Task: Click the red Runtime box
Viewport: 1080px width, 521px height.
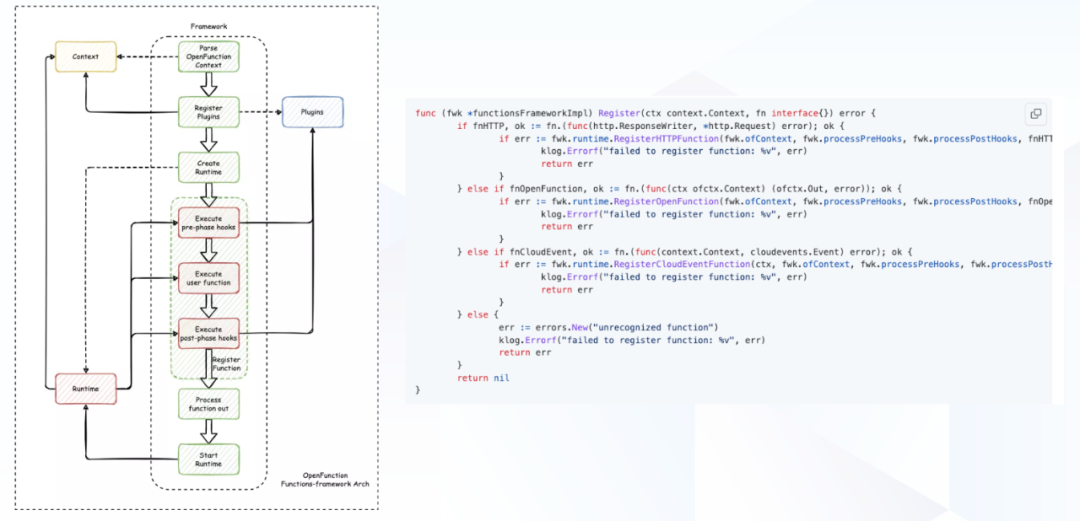Action: pyautogui.click(x=85, y=389)
